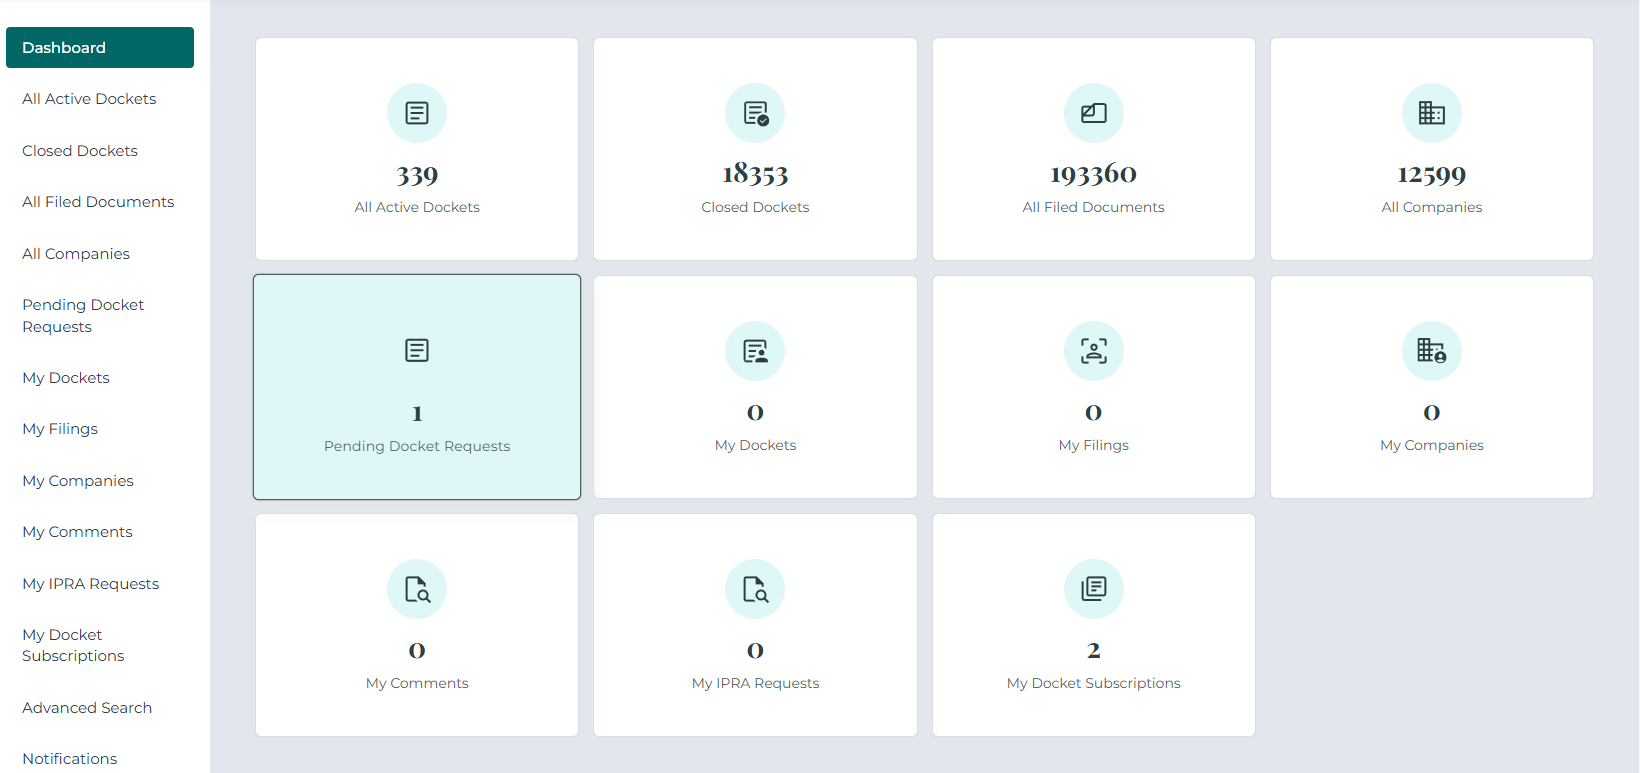Click the My IPRA Requests card icon
This screenshot has height=773, width=1640.
[x=755, y=589]
